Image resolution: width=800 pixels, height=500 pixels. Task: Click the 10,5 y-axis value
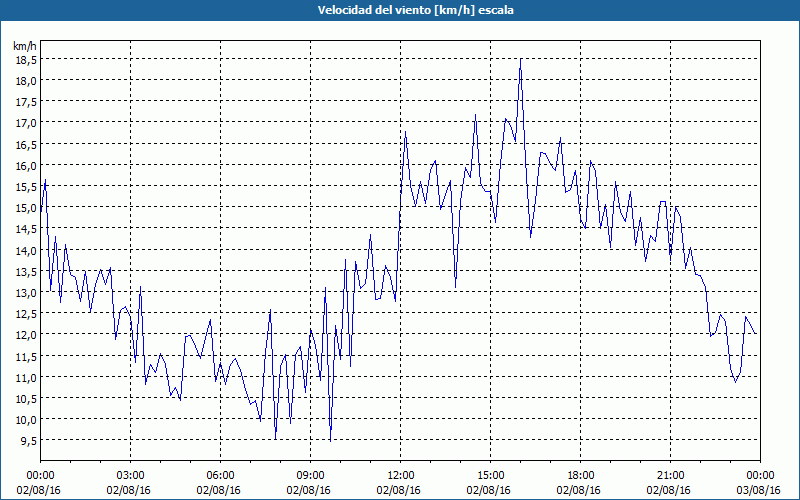click(26, 398)
